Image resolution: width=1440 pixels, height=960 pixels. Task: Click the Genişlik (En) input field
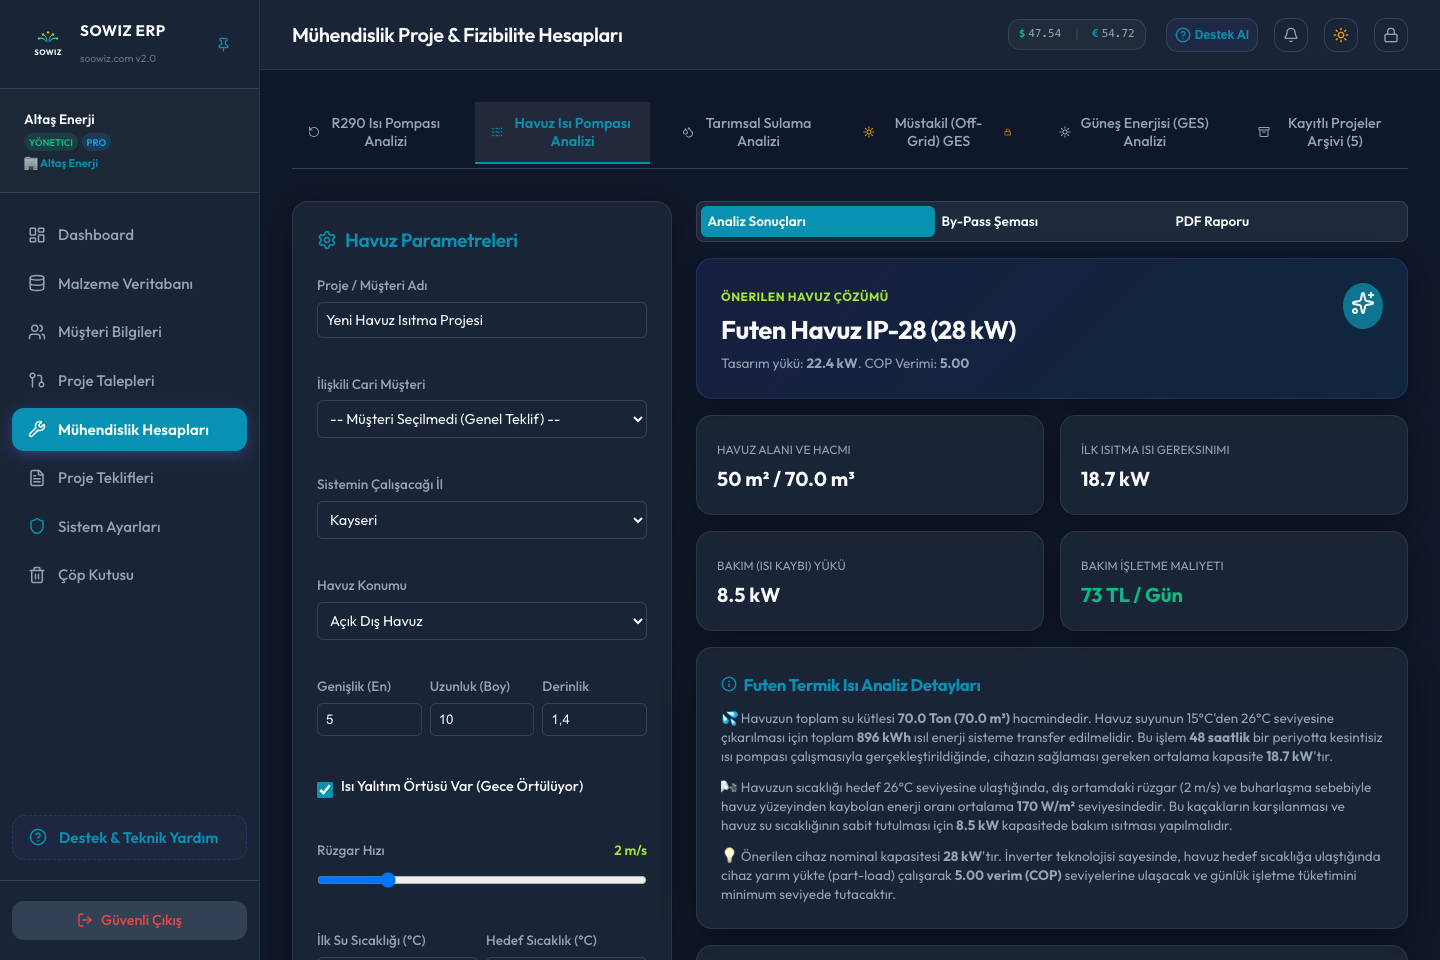(x=369, y=719)
